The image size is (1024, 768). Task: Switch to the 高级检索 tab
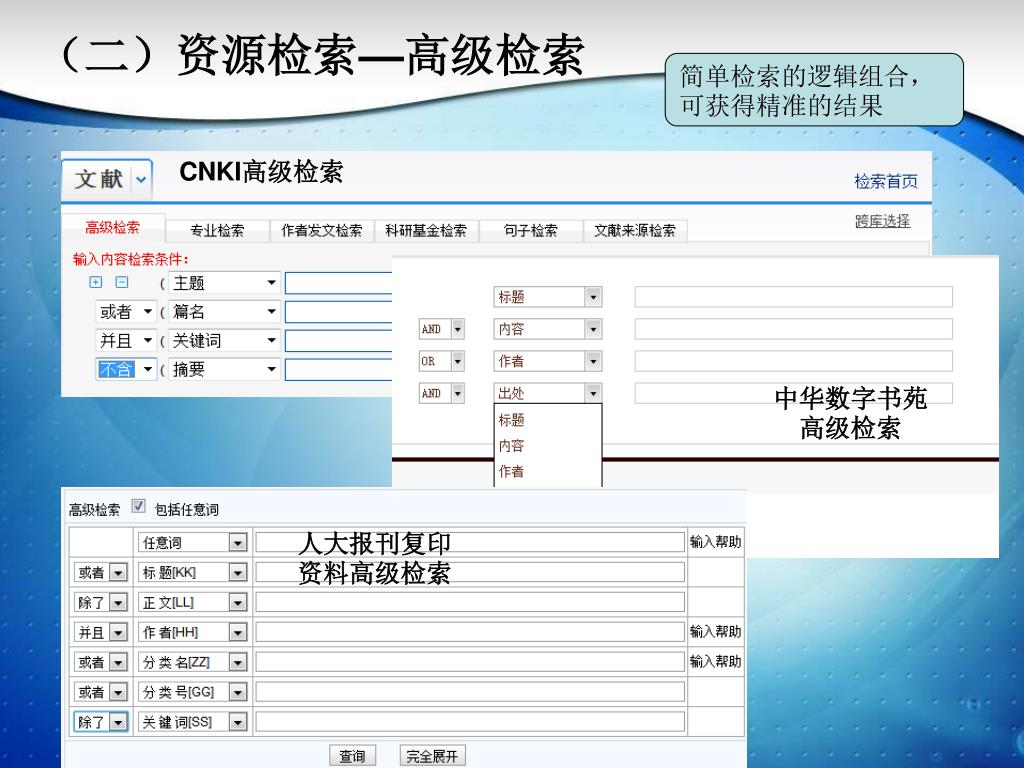(x=112, y=227)
